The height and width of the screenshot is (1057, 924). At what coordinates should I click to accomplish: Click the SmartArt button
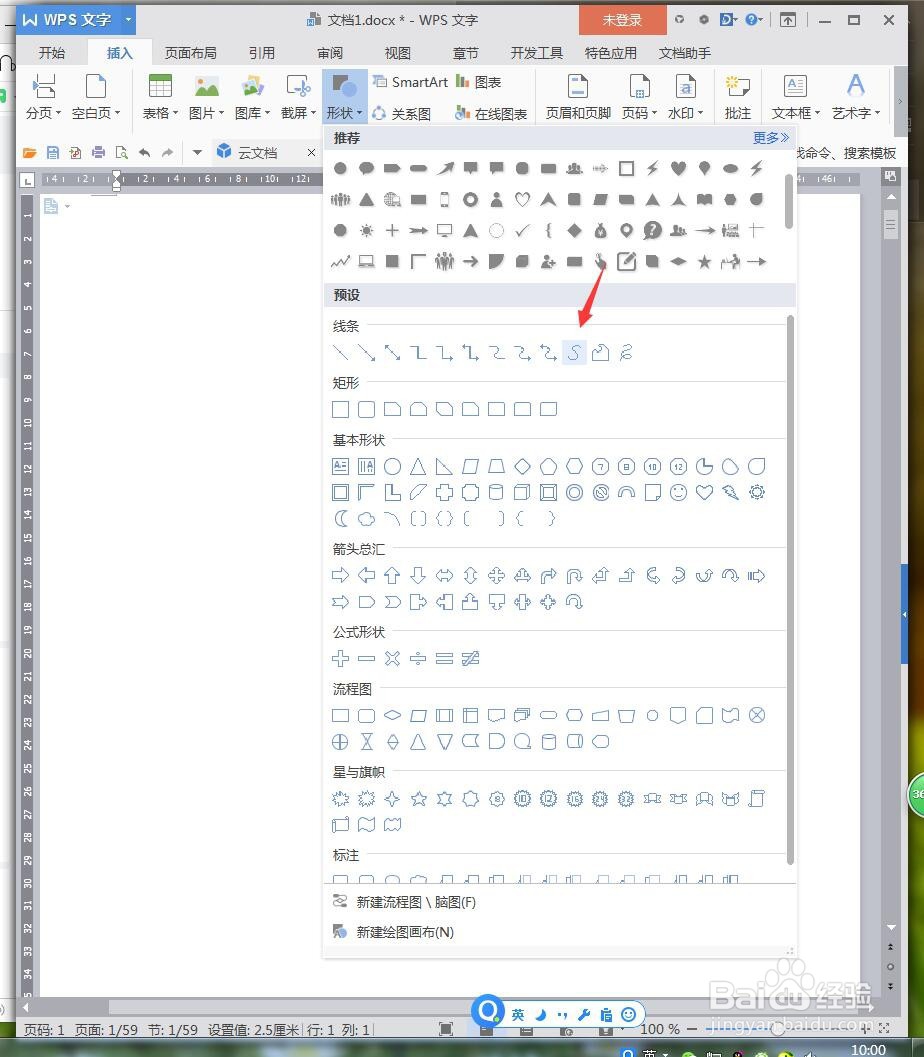click(410, 82)
